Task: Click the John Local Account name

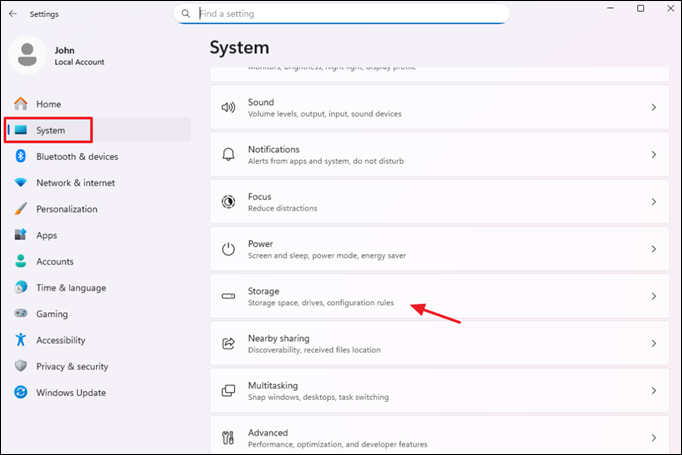Action: pos(80,56)
